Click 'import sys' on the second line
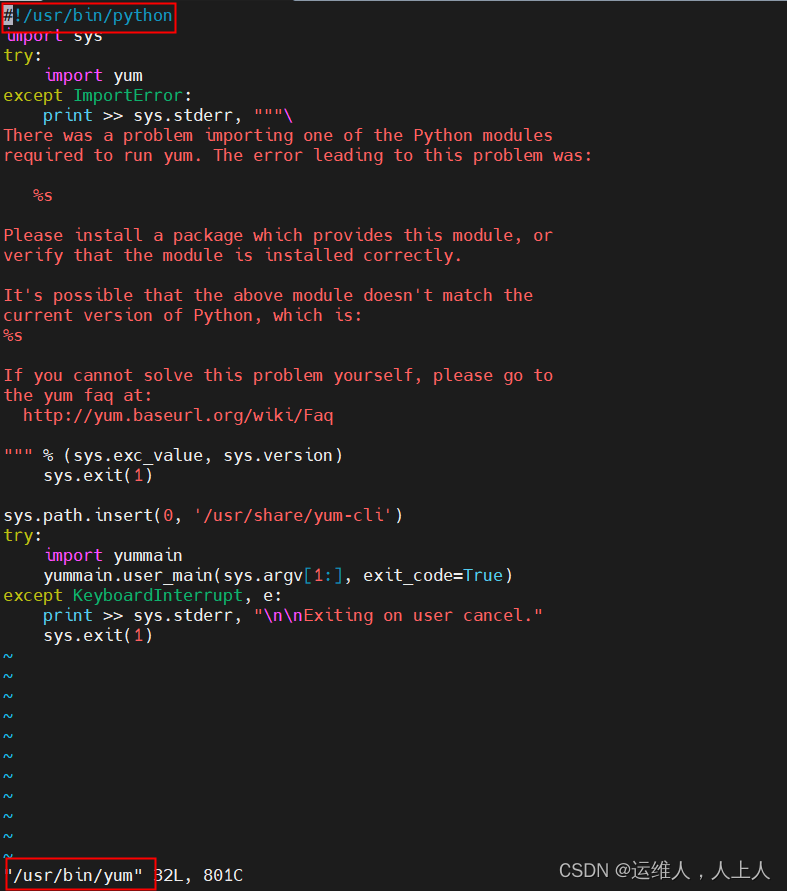The image size is (787, 891). click(53, 36)
